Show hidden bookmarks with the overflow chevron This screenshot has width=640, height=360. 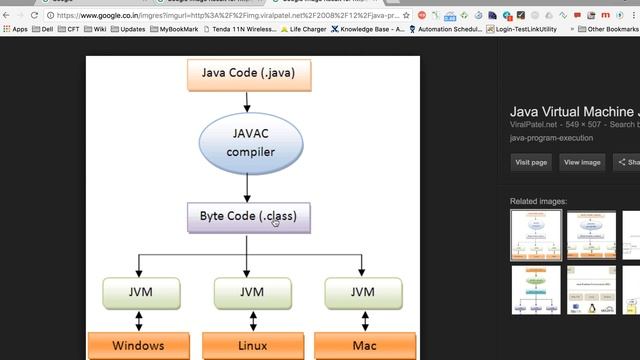tap(572, 29)
